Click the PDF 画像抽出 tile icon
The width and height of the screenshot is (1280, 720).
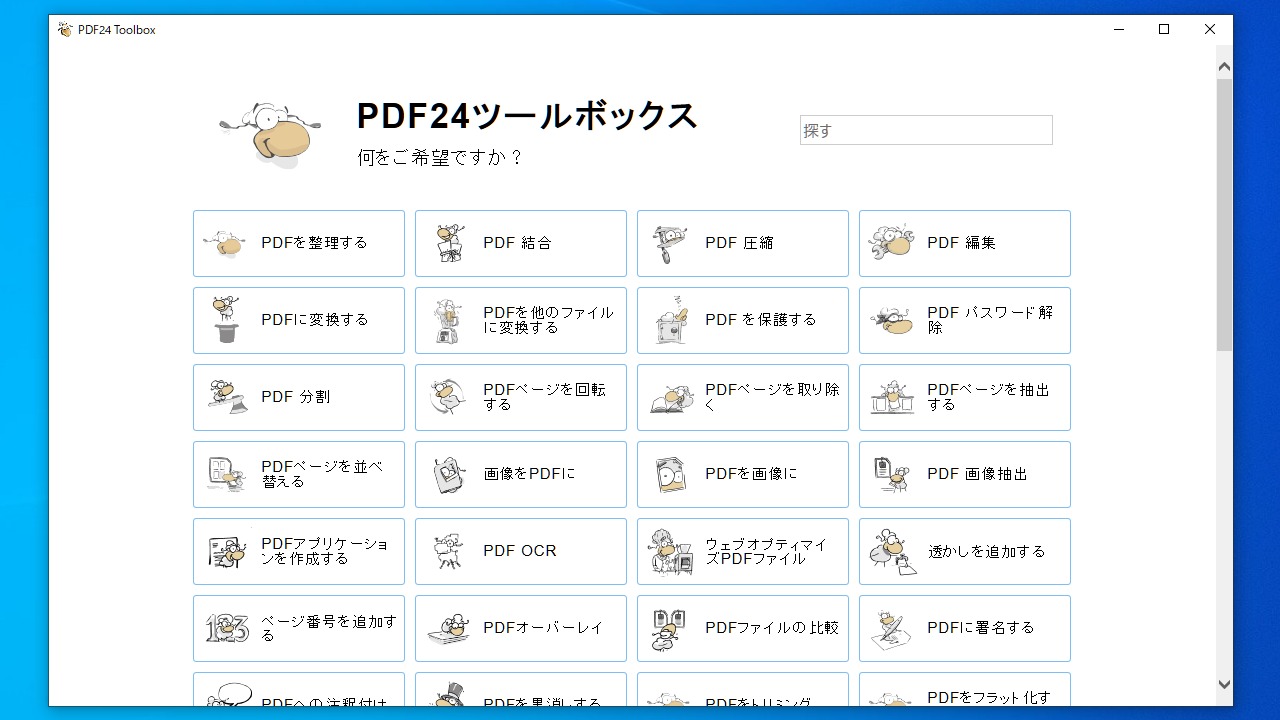tap(891, 474)
